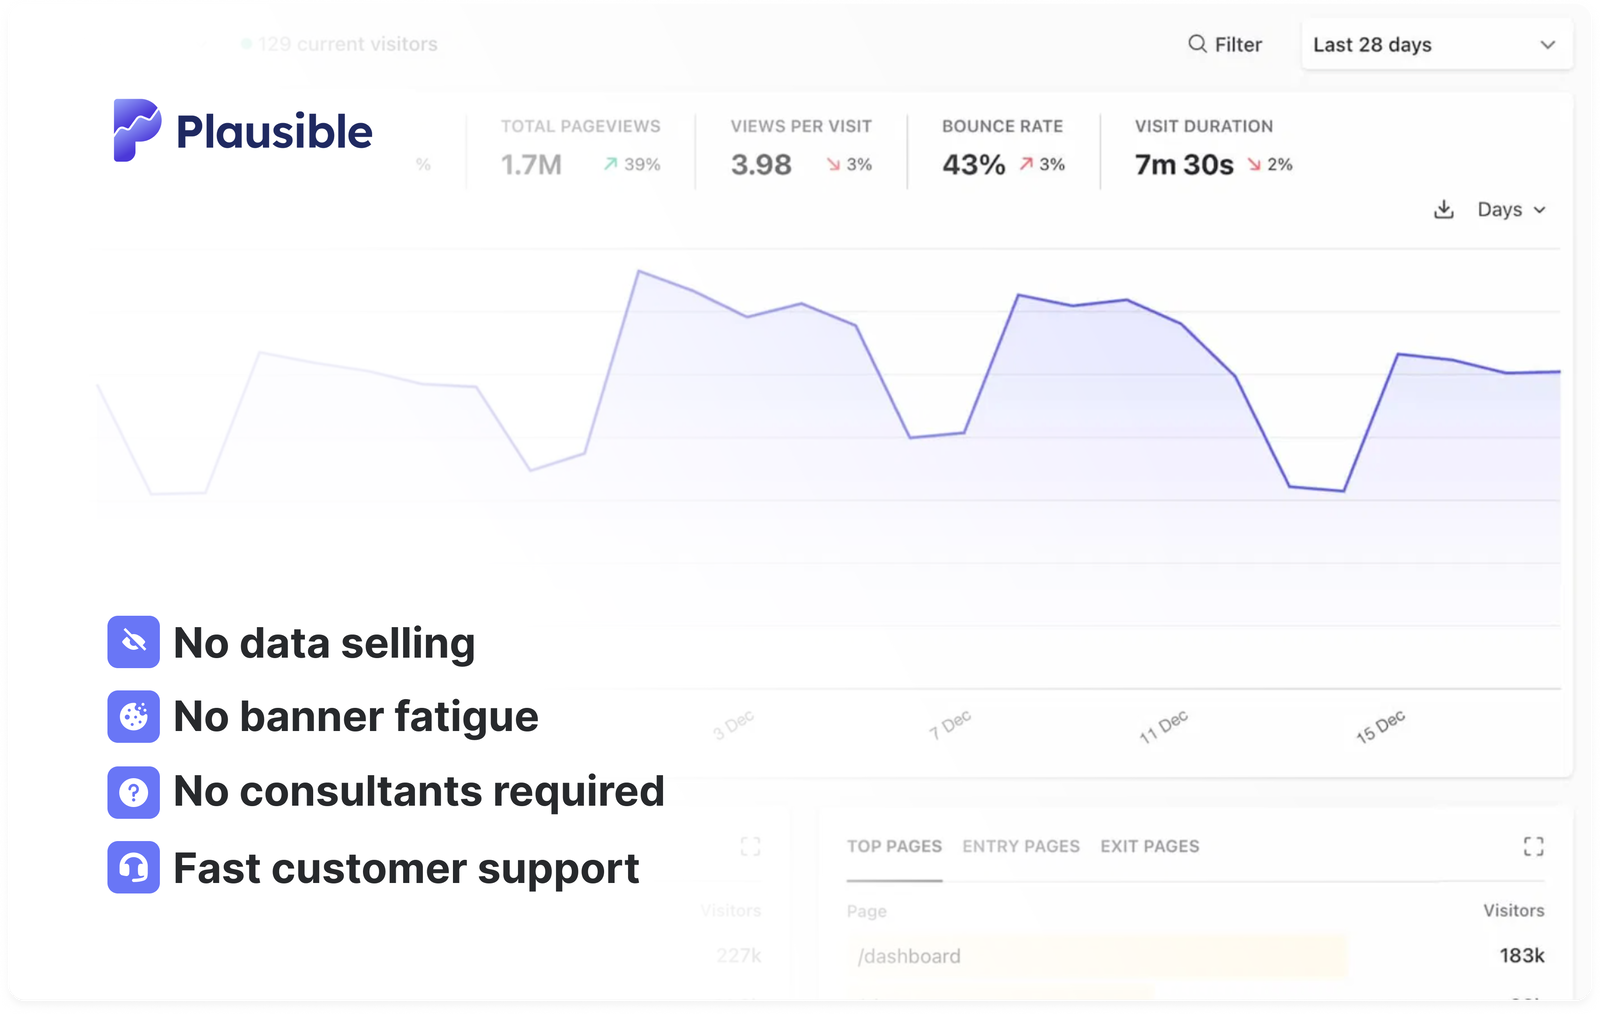Click the cookie icon beside No banner fatigue
This screenshot has width=1600, height=1014.
coord(133,716)
